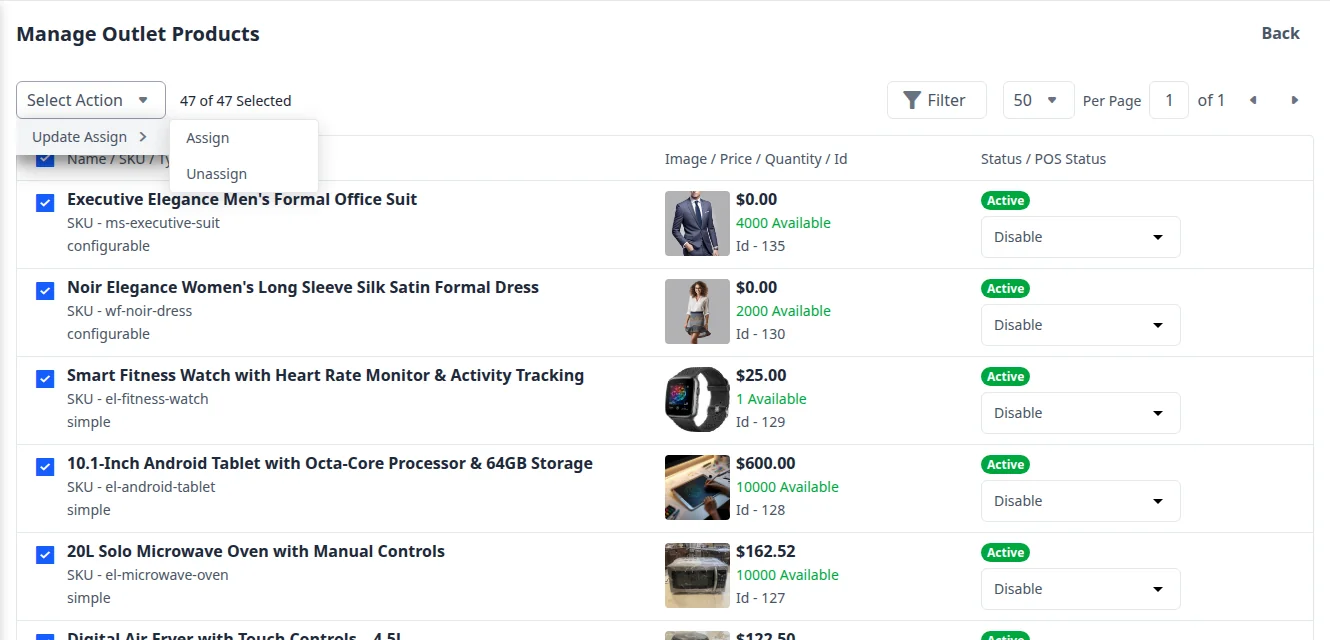Click the fitness watch product thumbnail
The width and height of the screenshot is (1330, 640).
coord(697,399)
